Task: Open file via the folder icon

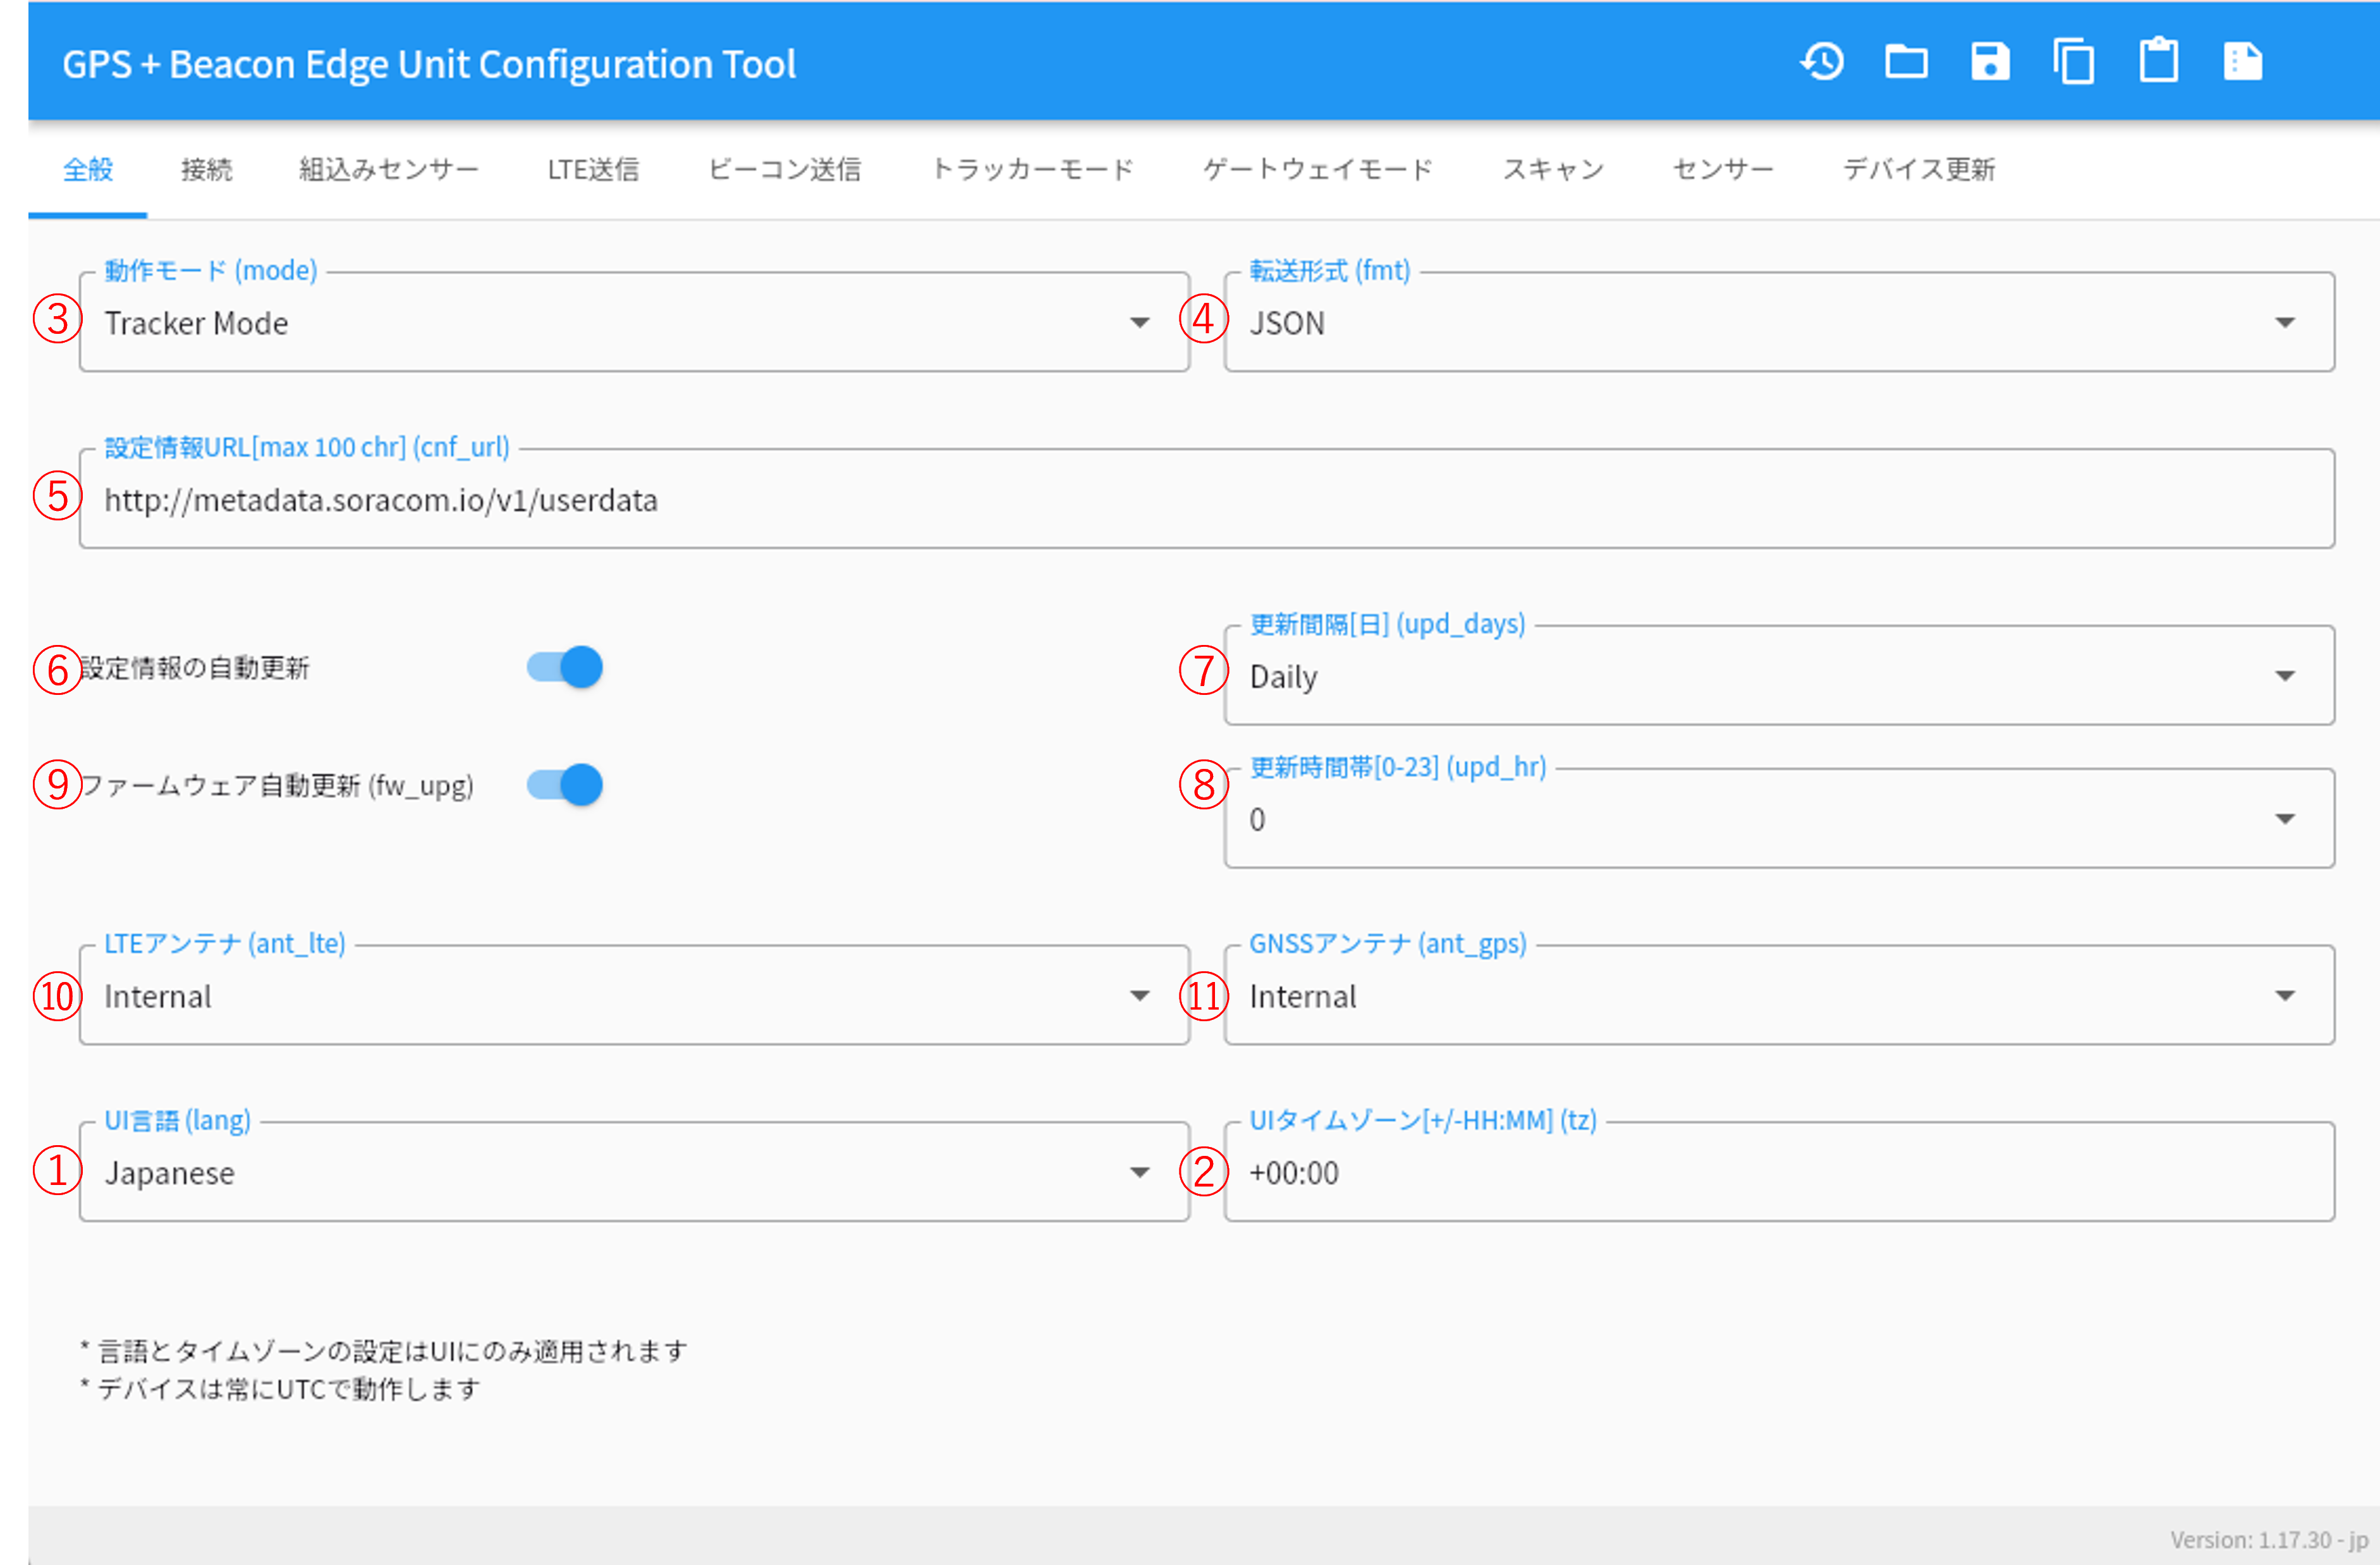Action: click(x=1906, y=62)
